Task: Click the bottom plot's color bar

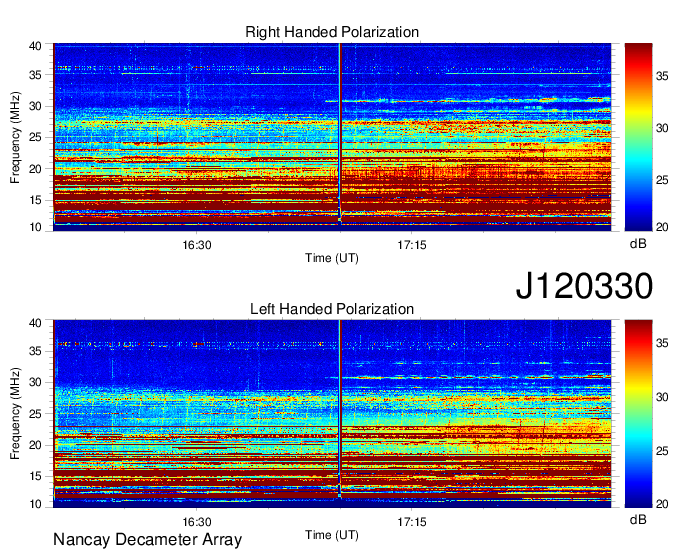Action: point(638,414)
